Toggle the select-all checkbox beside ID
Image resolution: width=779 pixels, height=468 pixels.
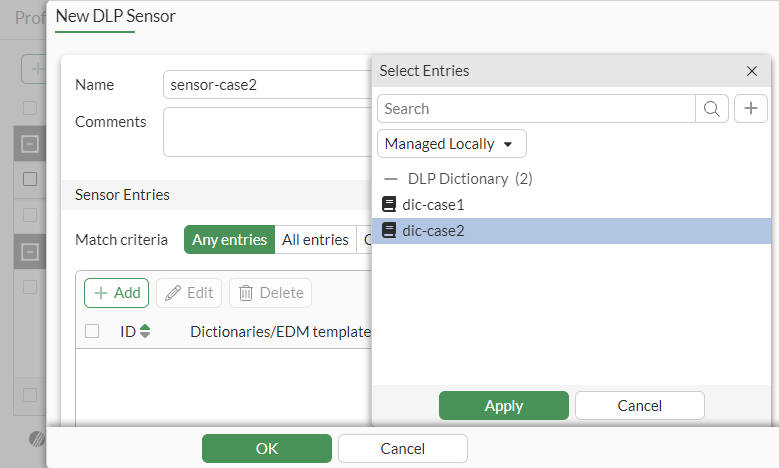point(92,331)
